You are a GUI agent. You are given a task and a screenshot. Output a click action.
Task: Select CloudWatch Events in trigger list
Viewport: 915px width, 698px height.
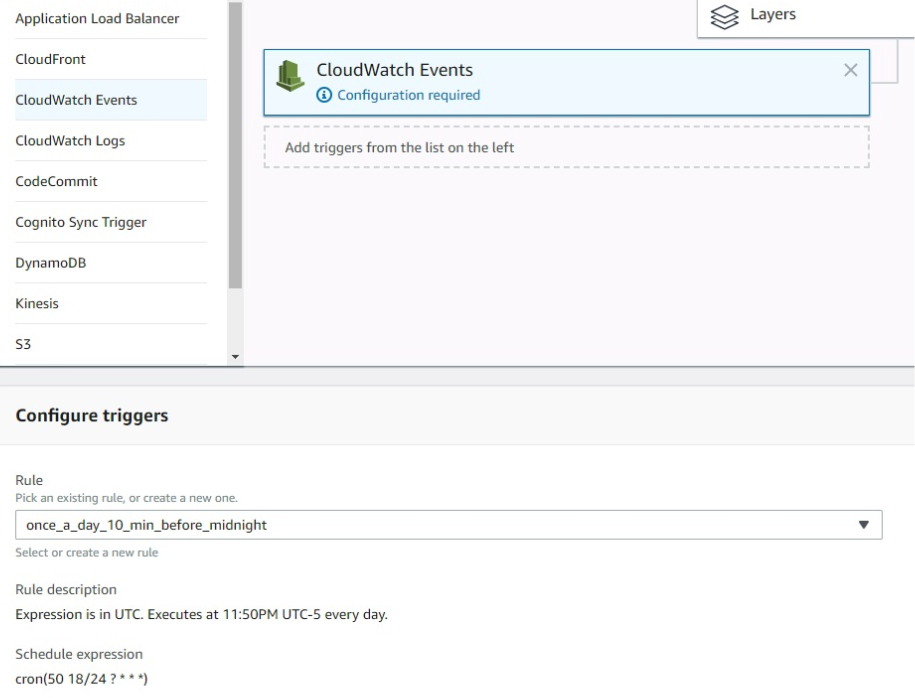click(111, 100)
